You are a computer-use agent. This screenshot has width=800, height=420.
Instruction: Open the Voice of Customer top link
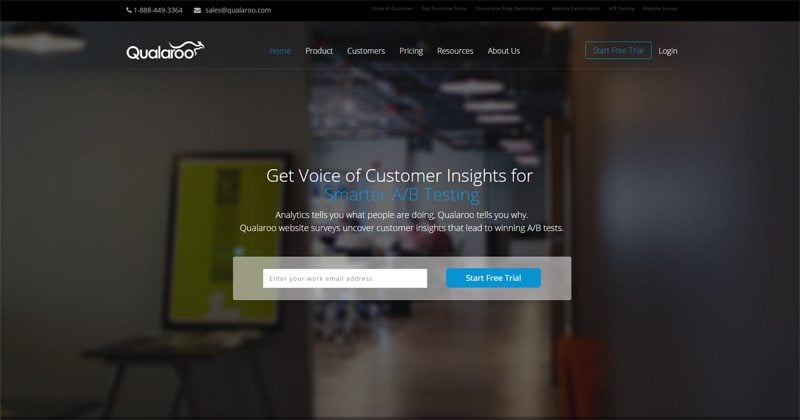coord(392,9)
